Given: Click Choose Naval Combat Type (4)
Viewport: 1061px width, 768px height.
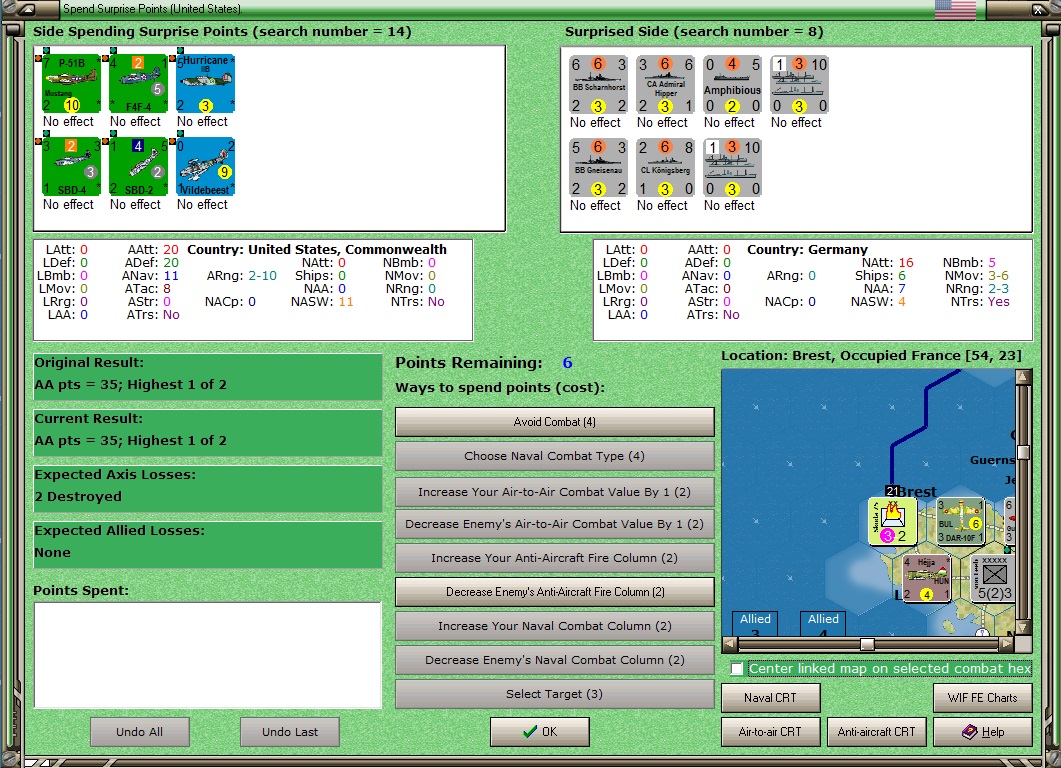Looking at the screenshot, I should point(554,456).
